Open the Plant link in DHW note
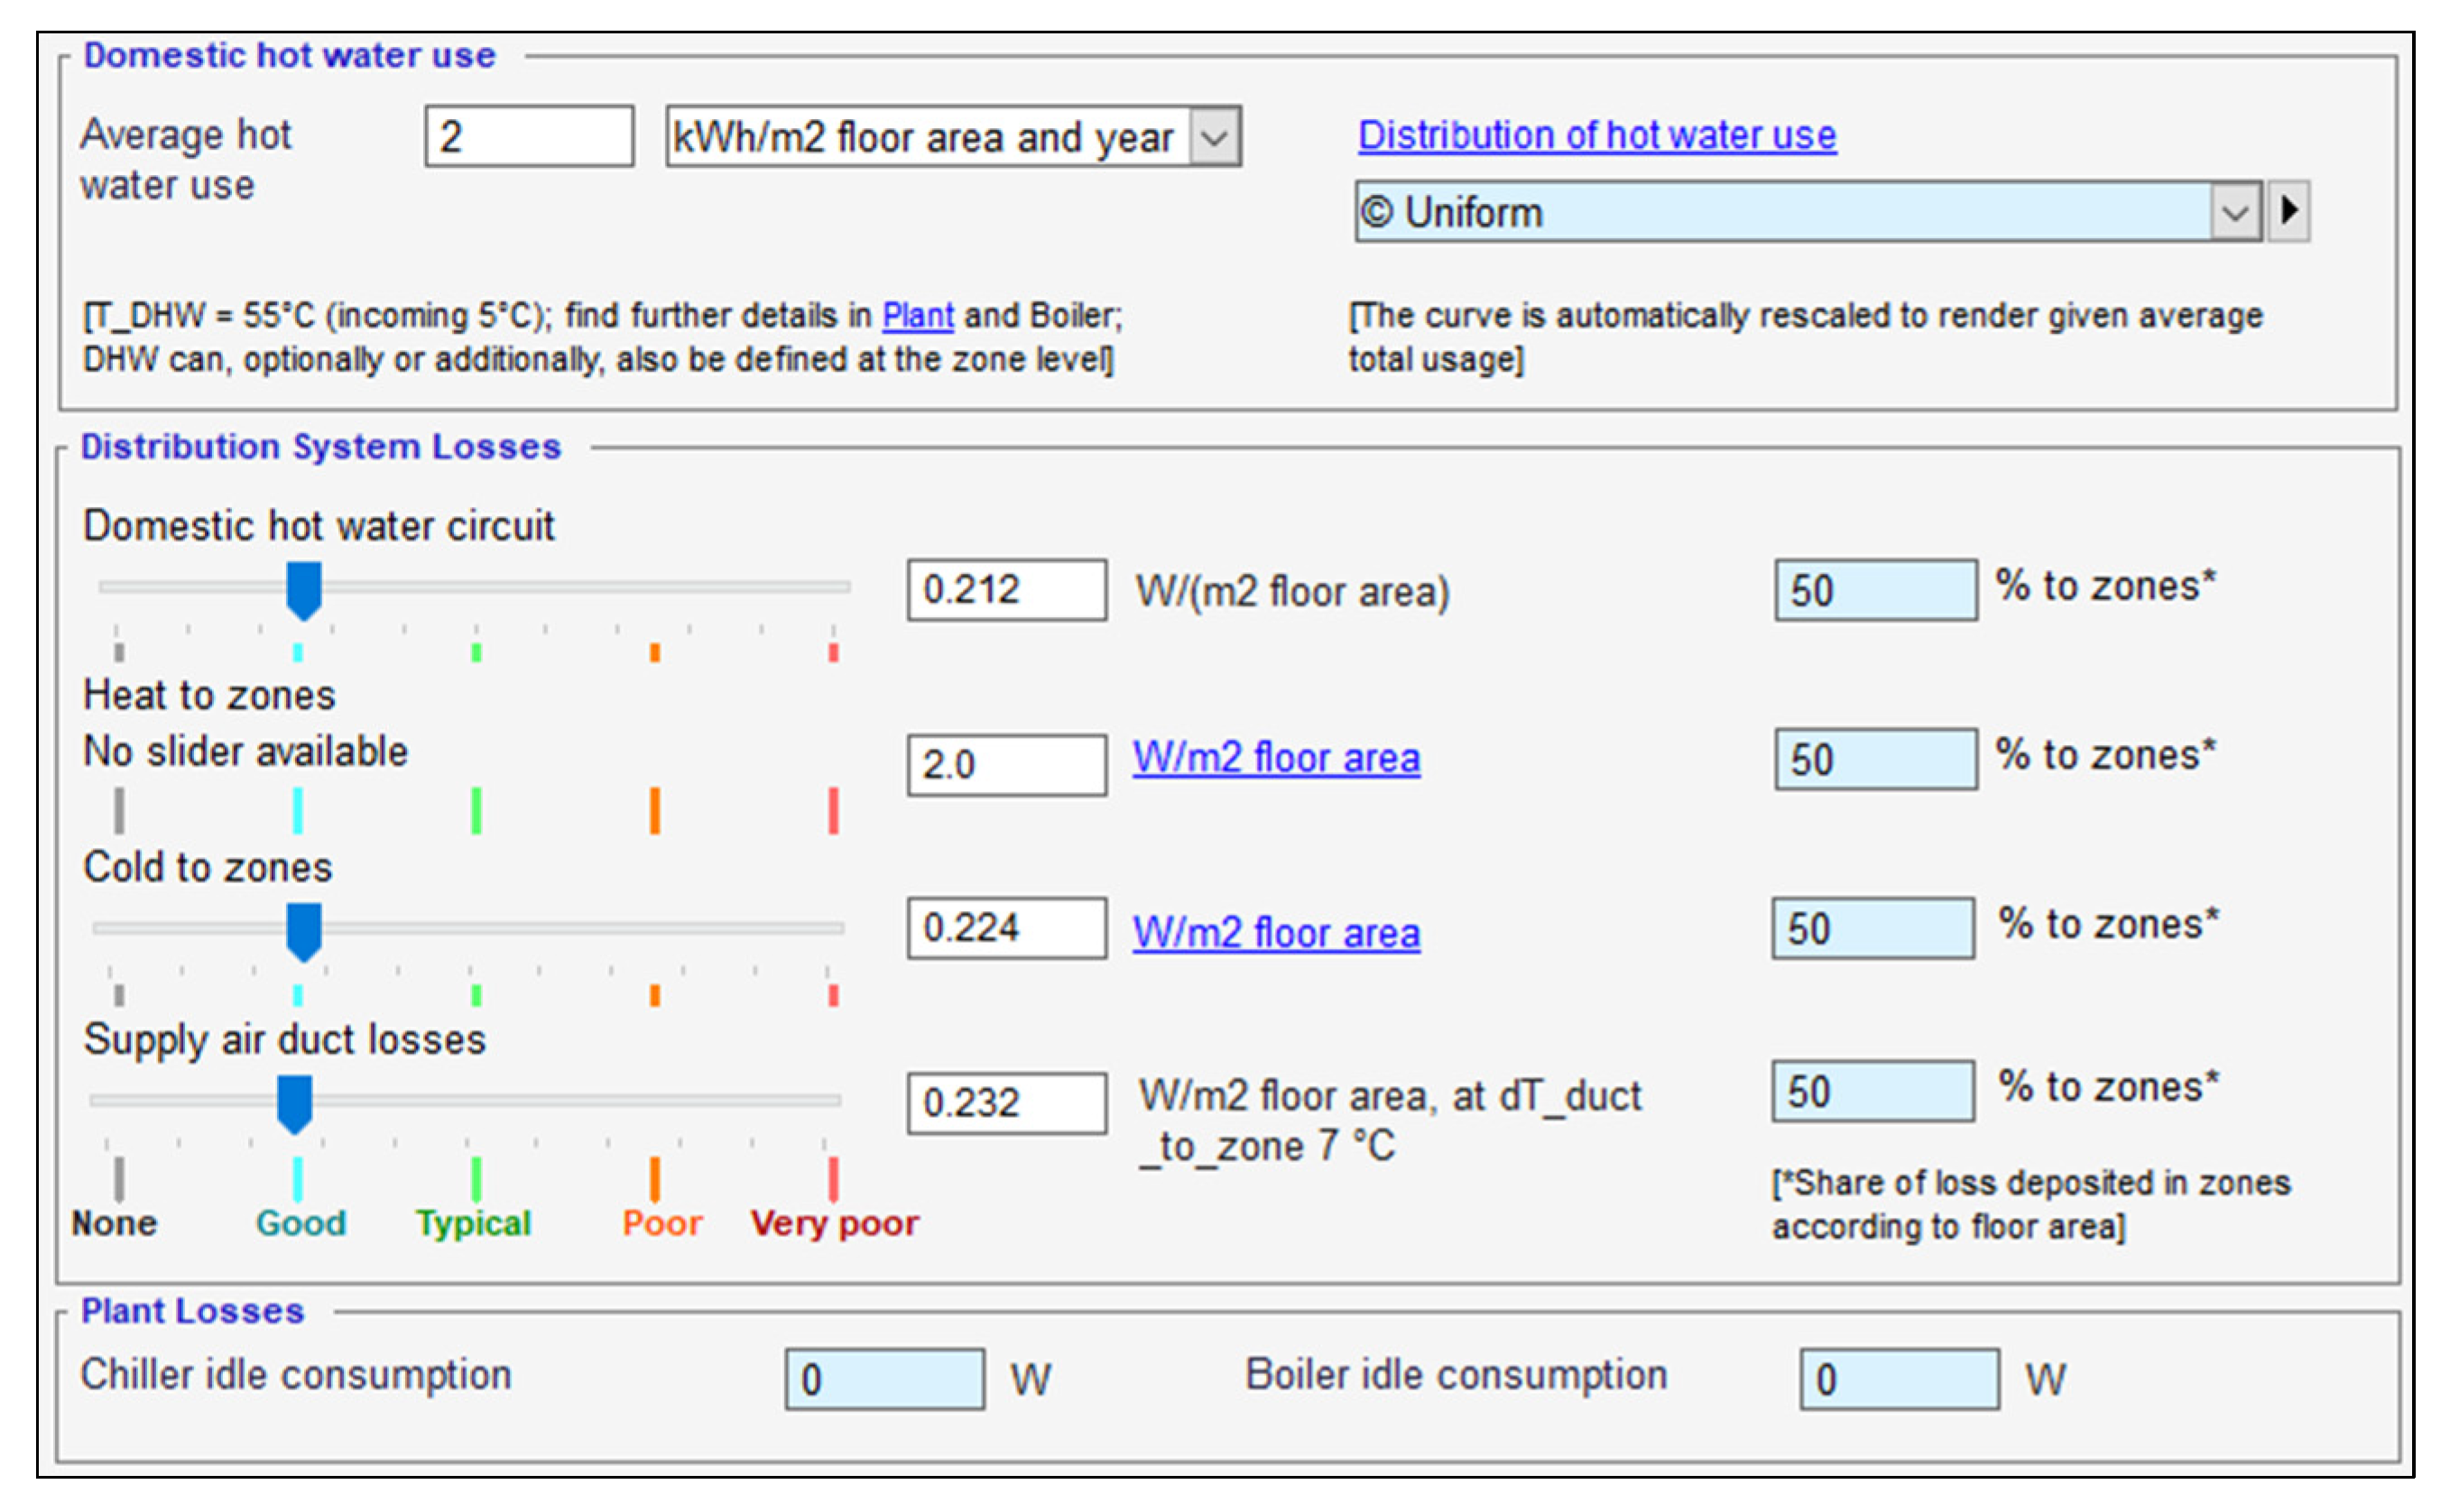Viewport: 2450px width, 1512px height. tap(917, 316)
